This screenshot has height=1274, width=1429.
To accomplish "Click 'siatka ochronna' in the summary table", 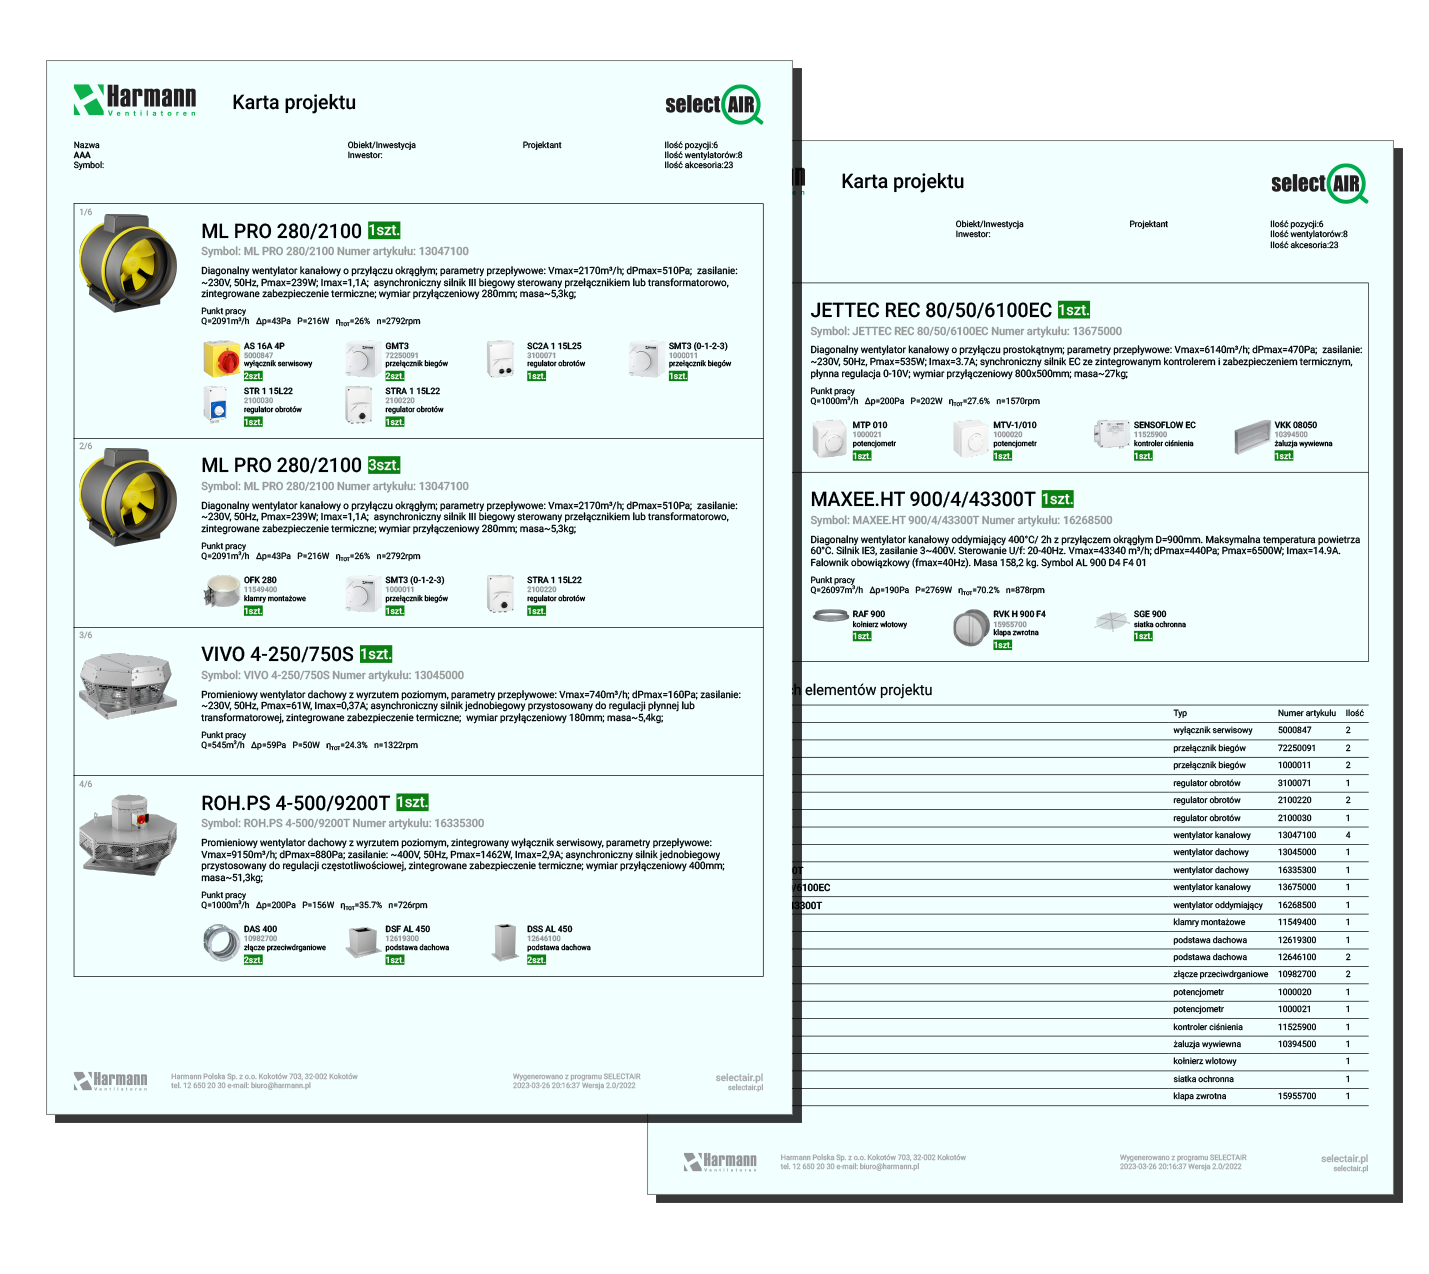I will click(1204, 1079).
